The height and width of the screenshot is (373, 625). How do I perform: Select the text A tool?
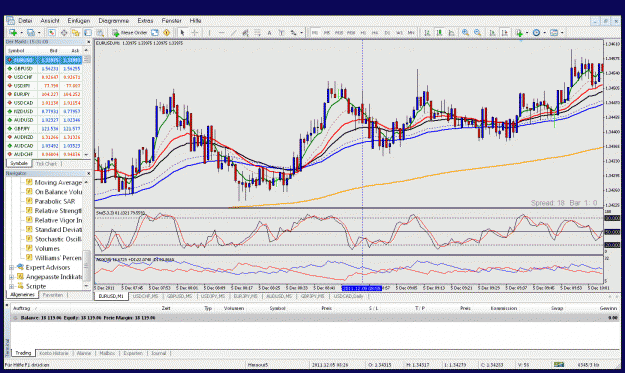tap(269, 33)
